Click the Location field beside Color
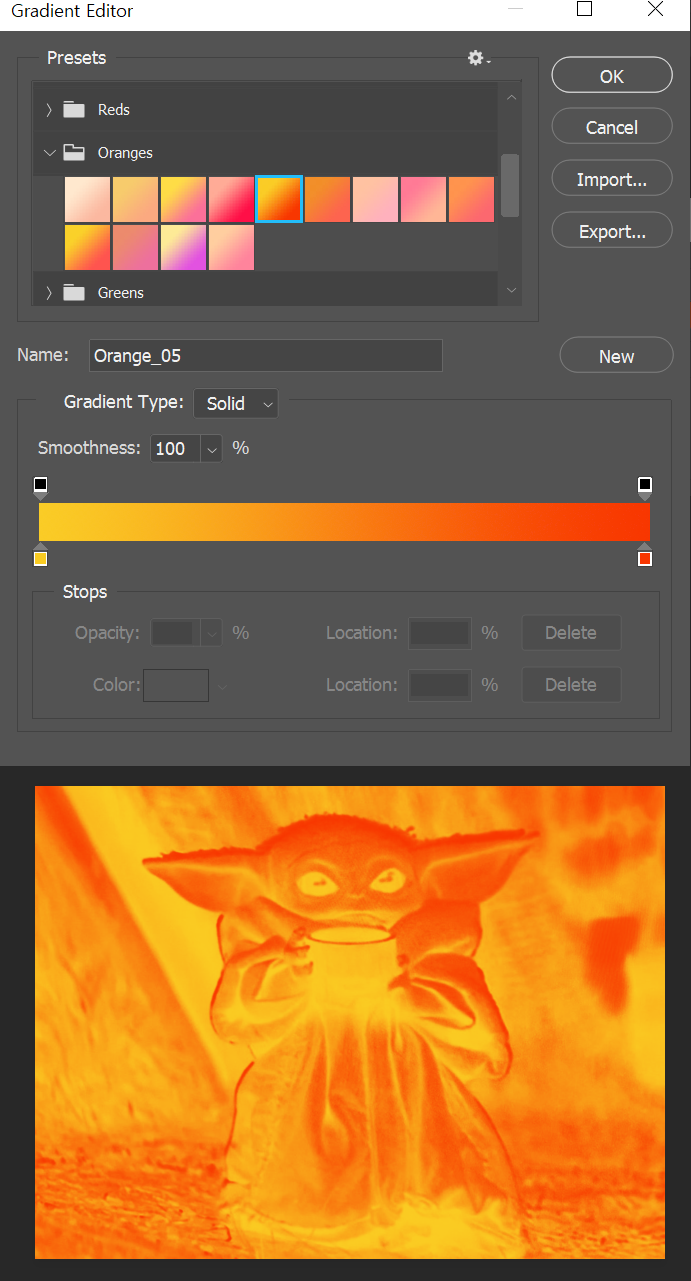The image size is (691, 1281). coord(440,685)
